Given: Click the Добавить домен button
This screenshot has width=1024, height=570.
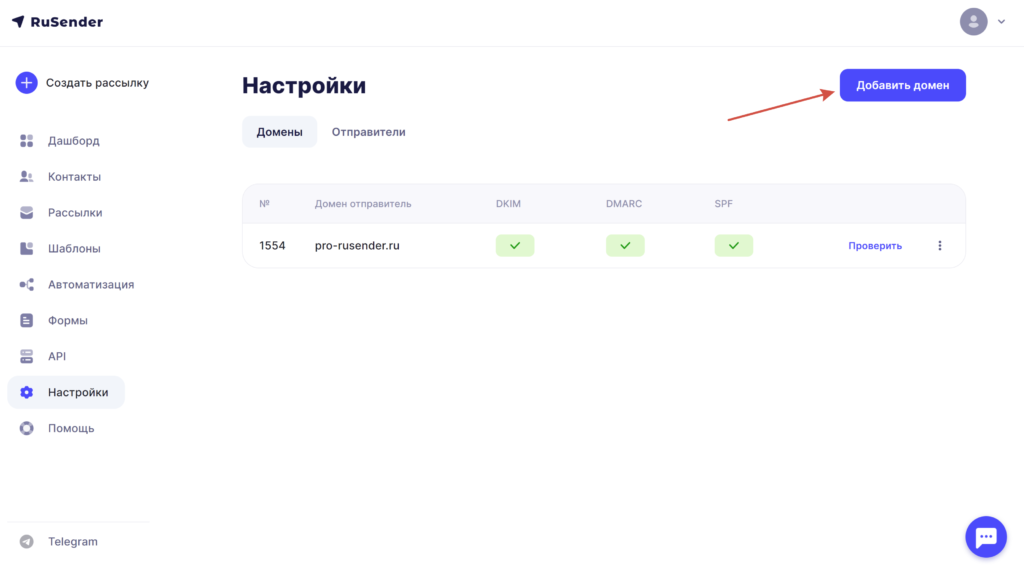Looking at the screenshot, I should point(903,86).
